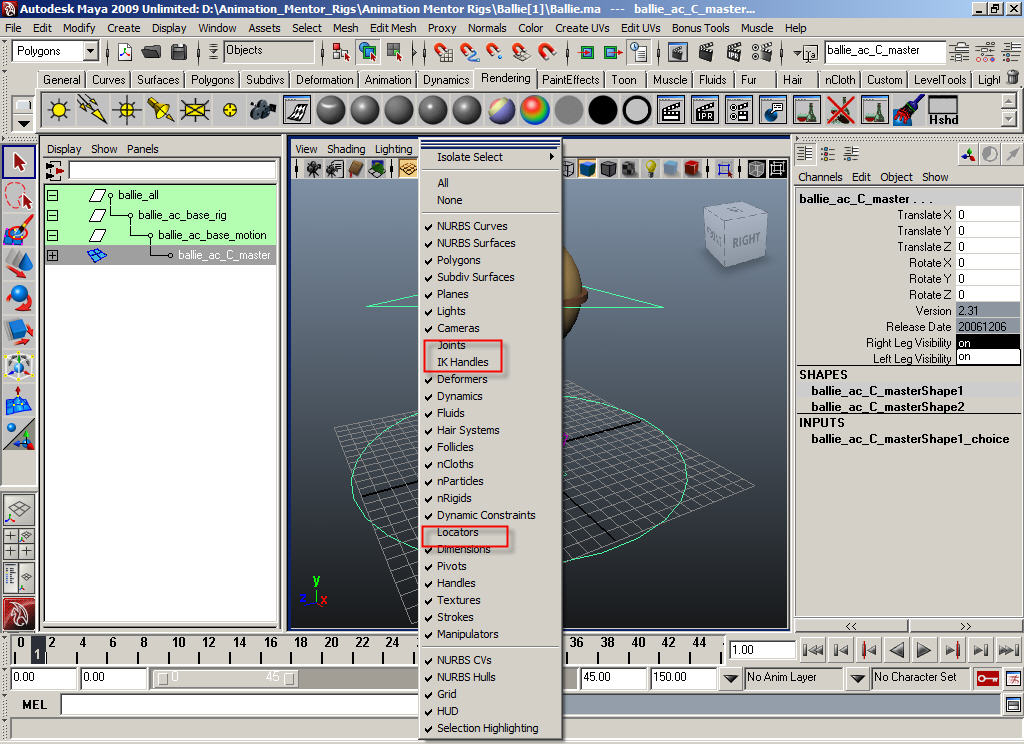Toggle NURBS Curves visibility
Screen dimensions: 1024x744
pyautogui.click(x=472, y=226)
